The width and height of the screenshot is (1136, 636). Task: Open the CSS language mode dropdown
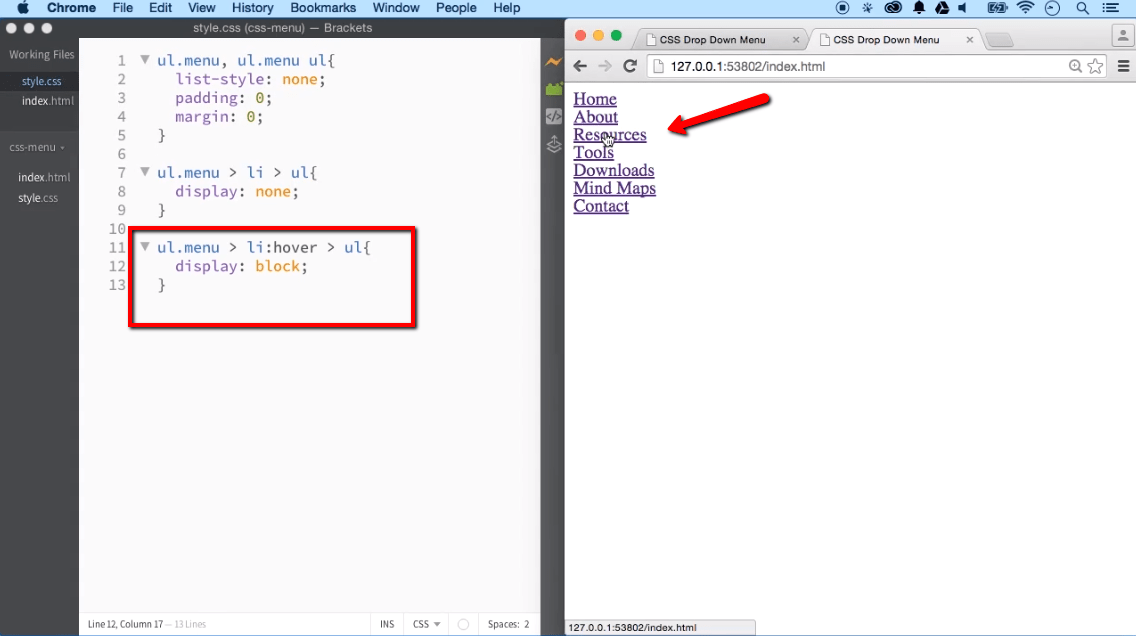425,623
